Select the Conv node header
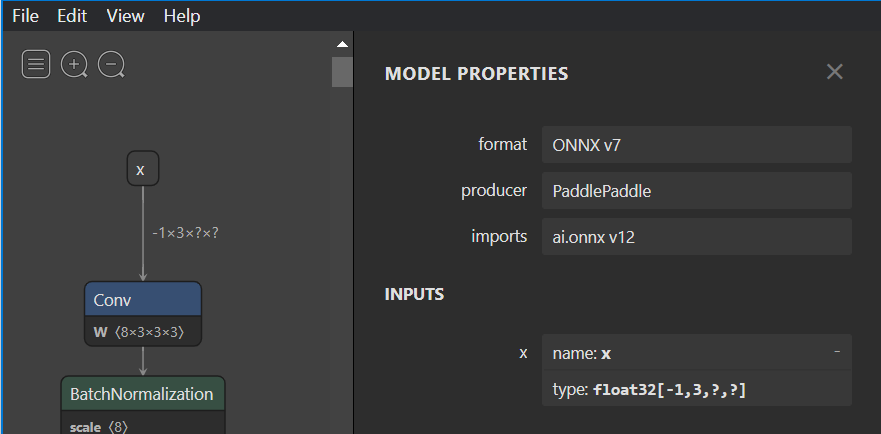Viewport: 881px width, 434px height. coord(143,300)
